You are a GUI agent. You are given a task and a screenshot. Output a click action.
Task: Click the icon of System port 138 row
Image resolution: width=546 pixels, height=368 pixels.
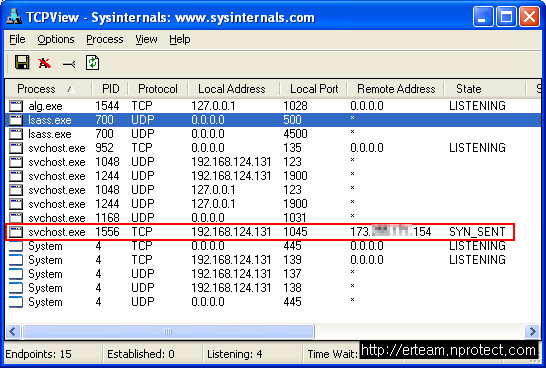16,288
